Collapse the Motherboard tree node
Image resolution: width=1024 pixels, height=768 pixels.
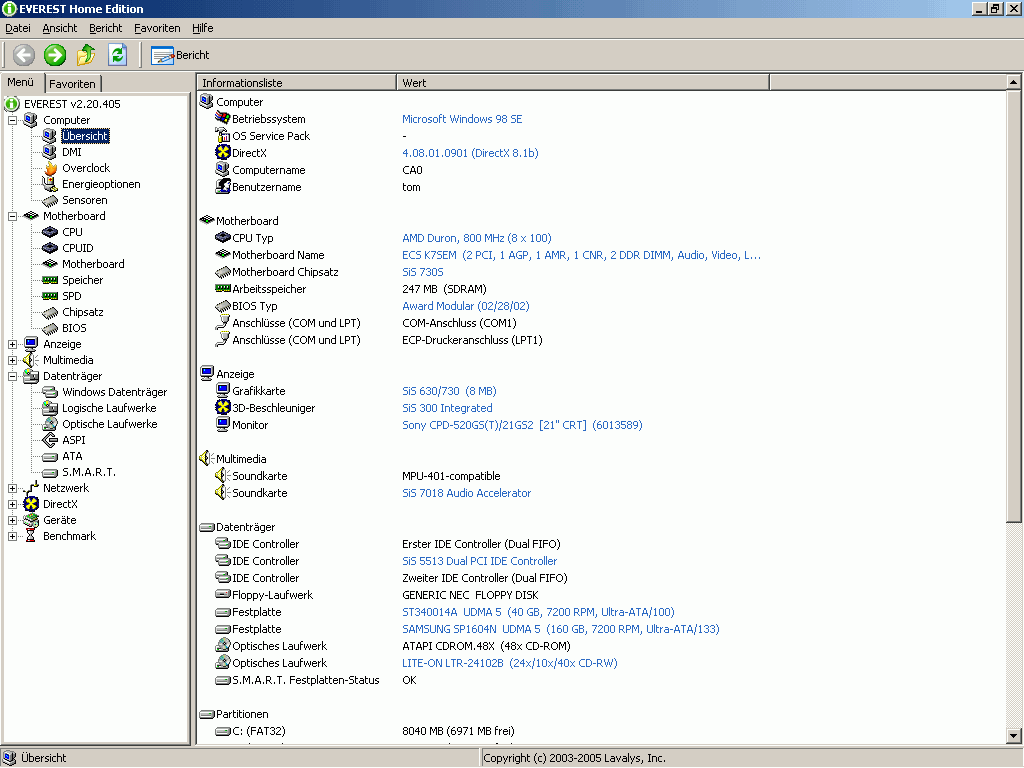click(x=12, y=216)
